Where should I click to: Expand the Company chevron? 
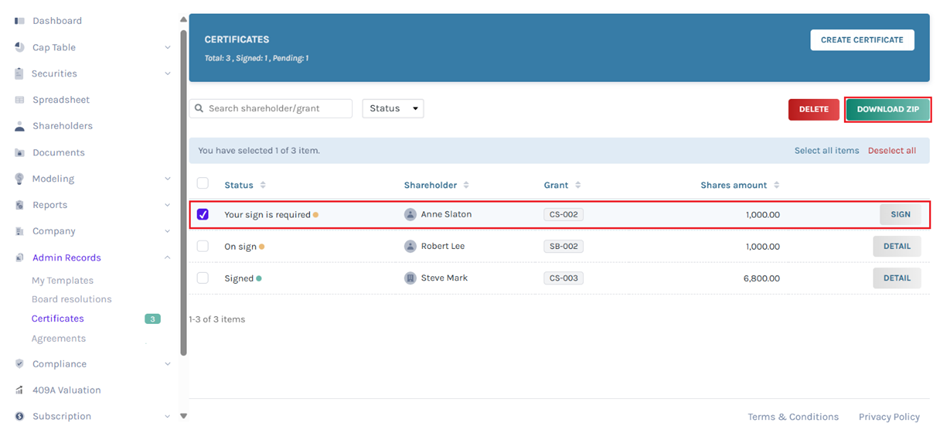point(167,231)
